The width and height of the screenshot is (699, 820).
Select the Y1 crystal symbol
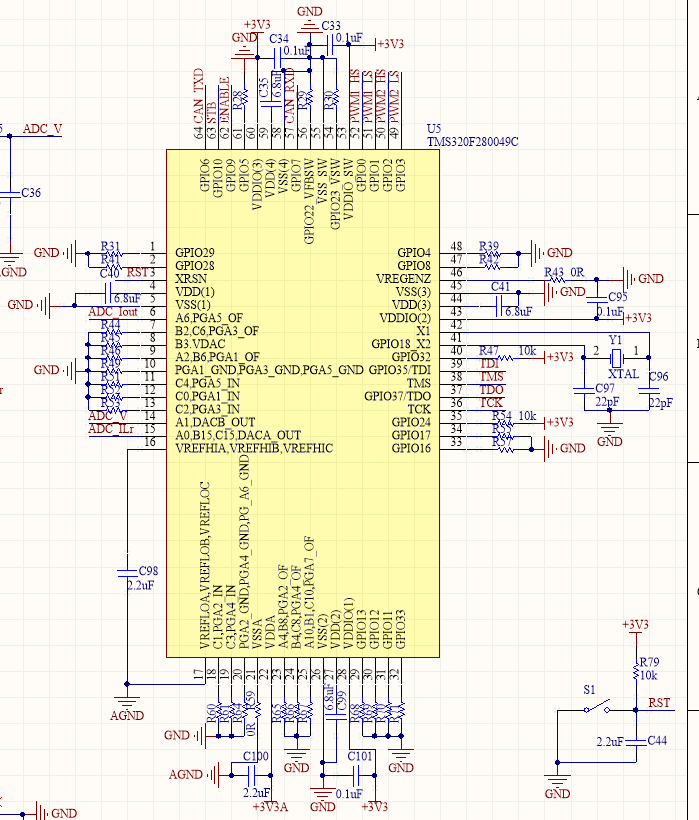[616, 358]
